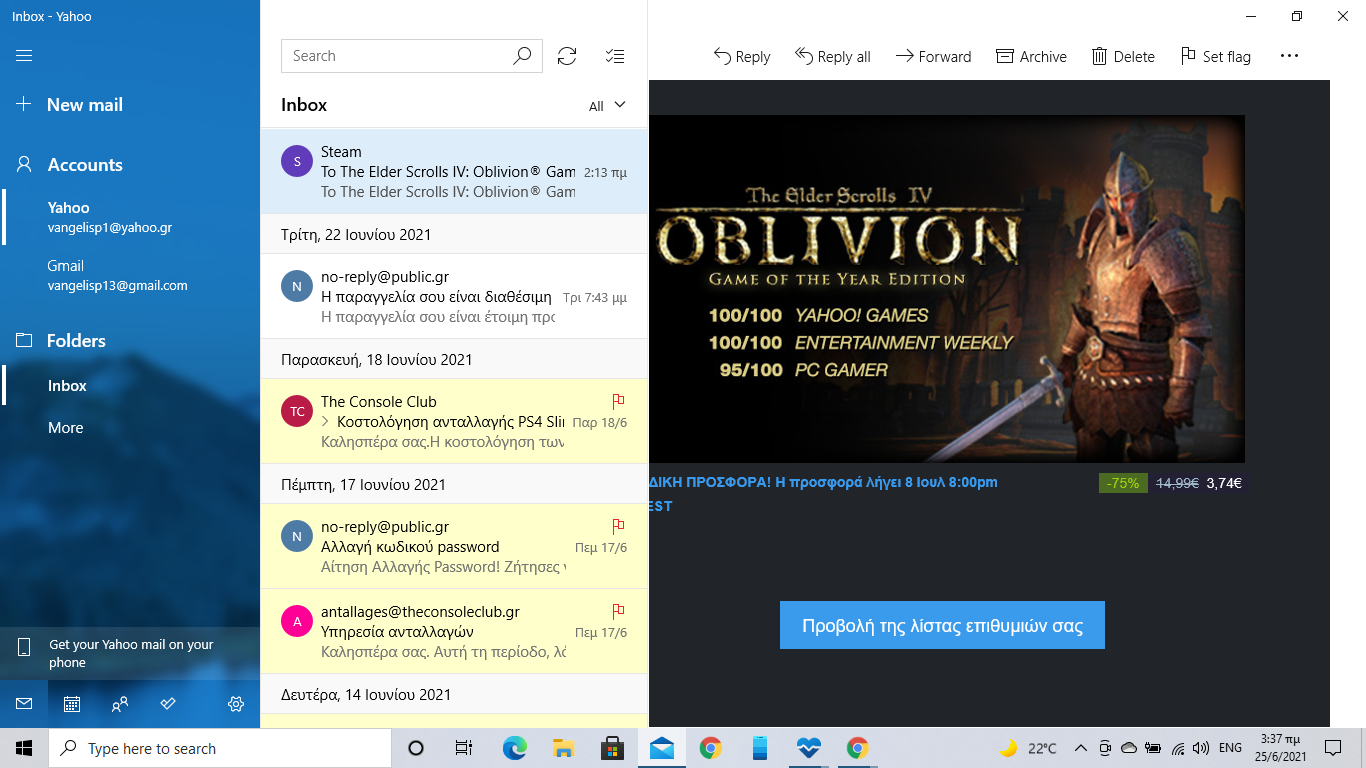The image size is (1366, 768).
Task: Archive the open message
Action: click(1032, 57)
